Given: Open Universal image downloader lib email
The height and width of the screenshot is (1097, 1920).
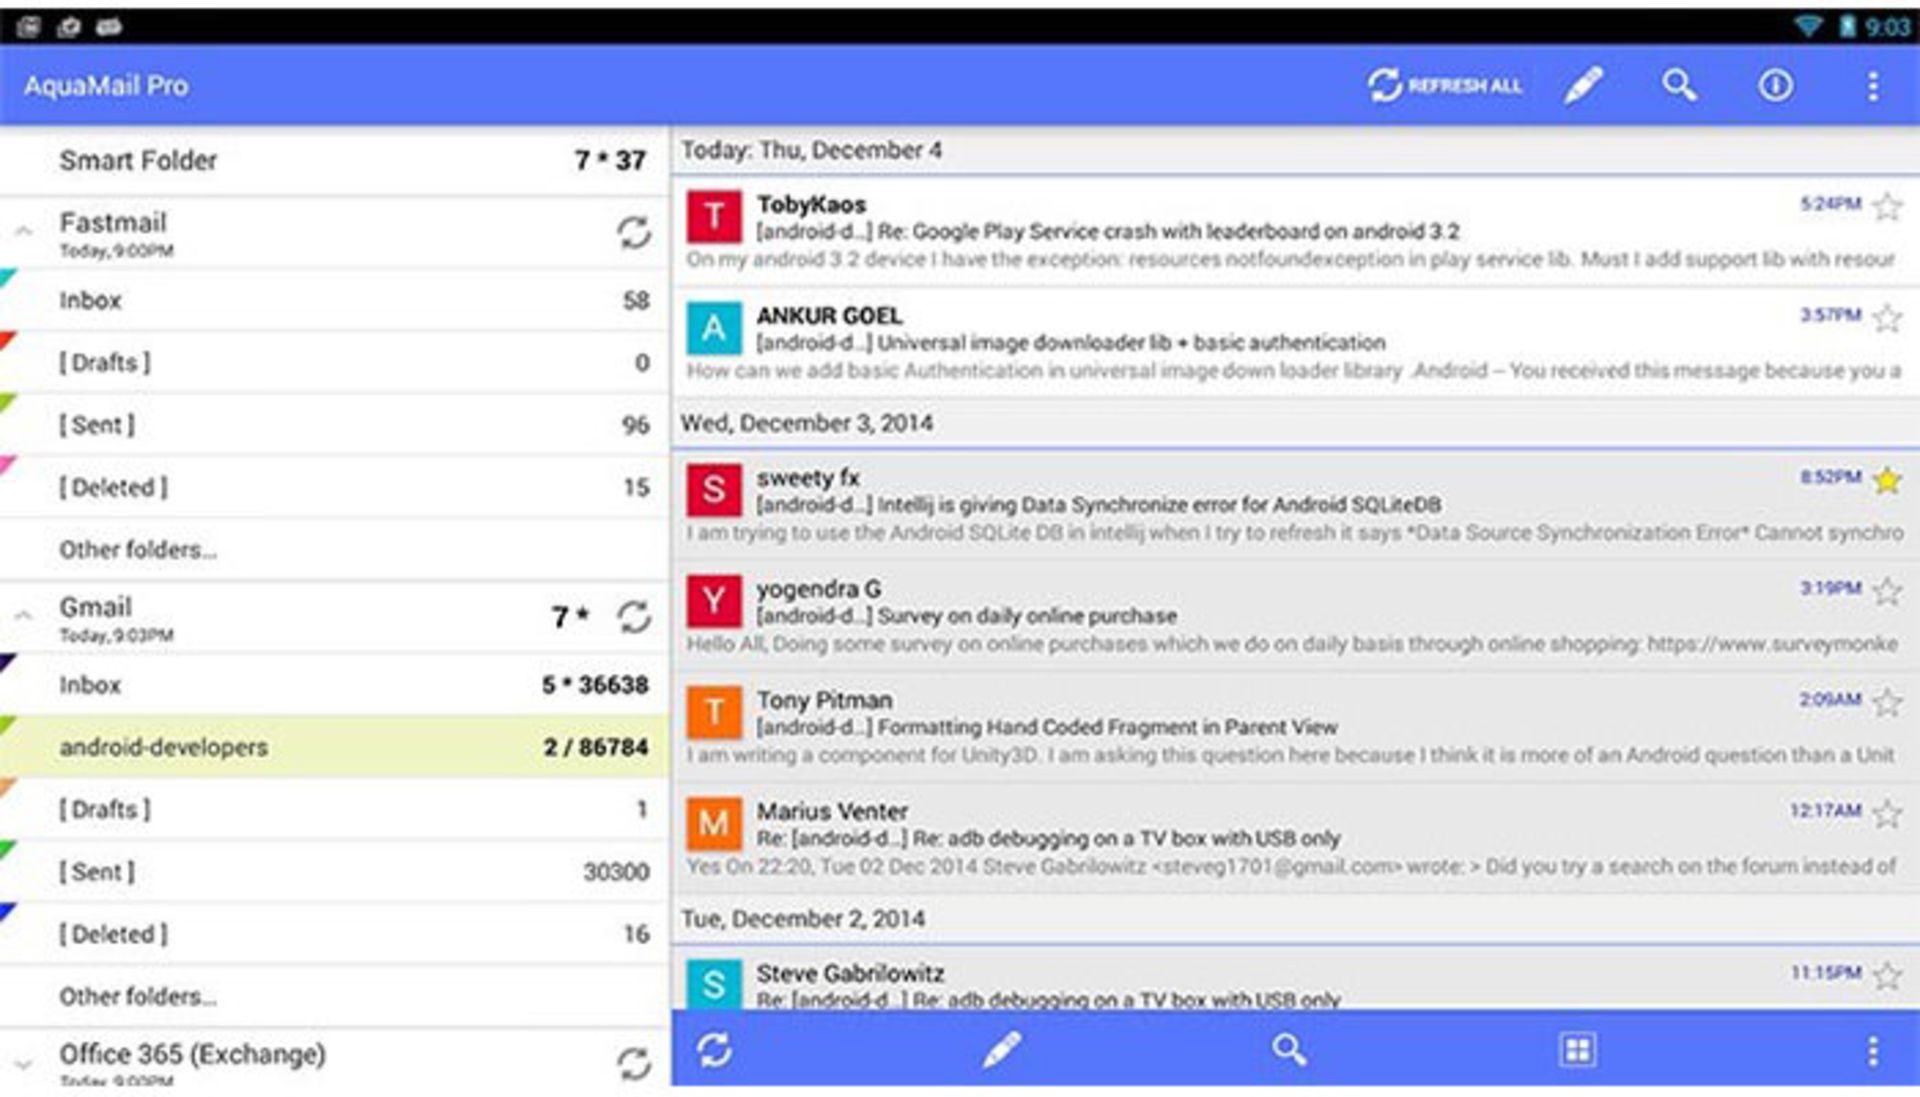Looking at the screenshot, I should pyautogui.click(x=1070, y=343).
